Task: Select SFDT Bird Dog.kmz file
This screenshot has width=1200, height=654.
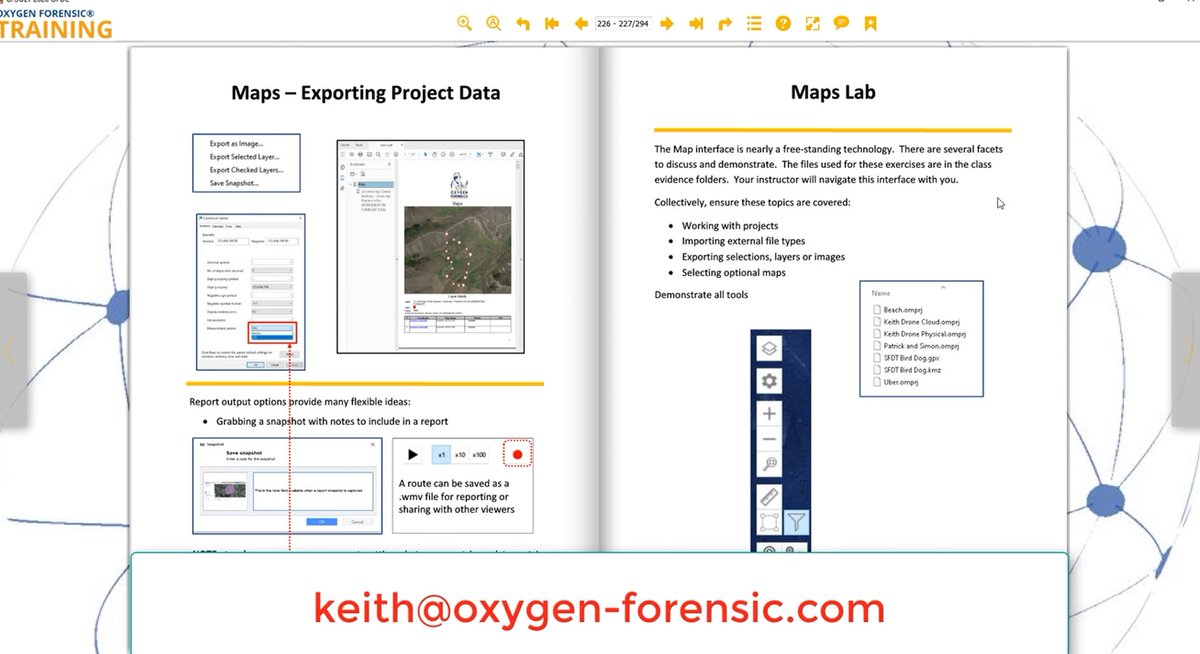Action: click(x=906, y=370)
